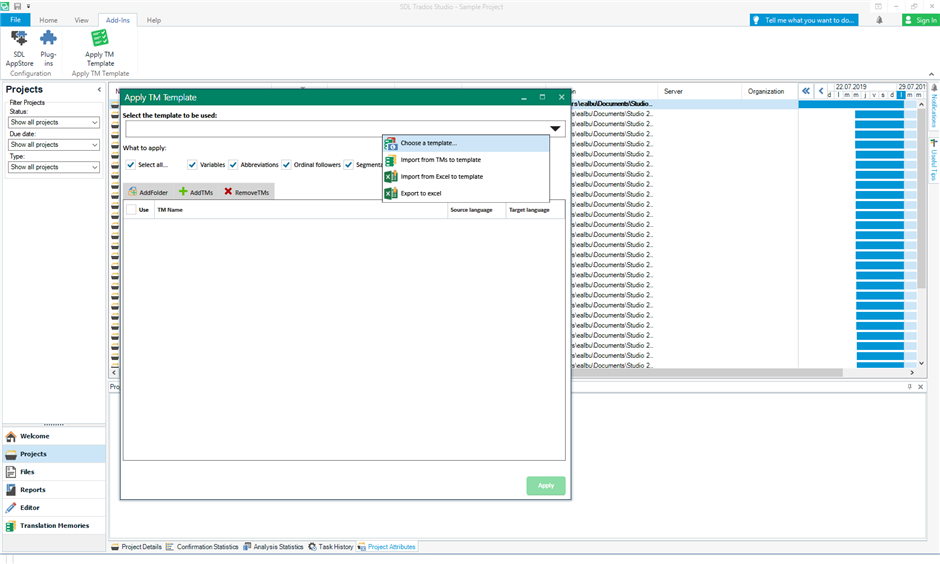Click the Apply button in the dialog

coord(546,485)
